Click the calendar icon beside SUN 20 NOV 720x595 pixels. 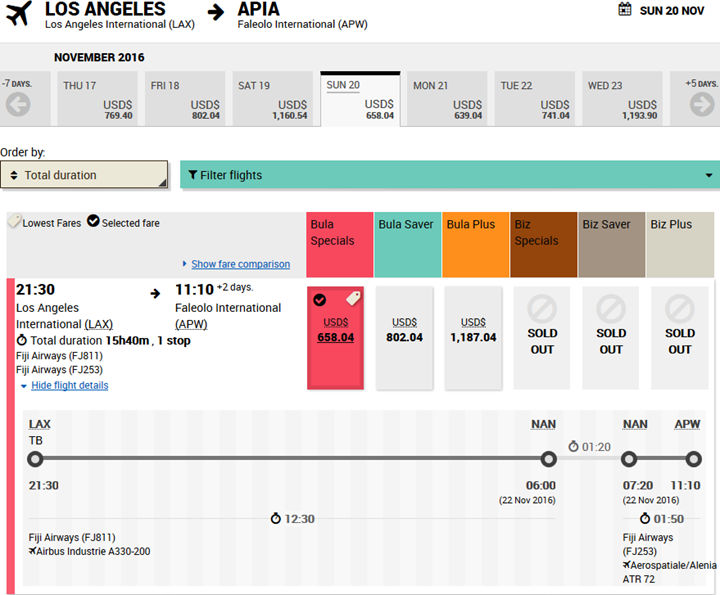(x=625, y=10)
